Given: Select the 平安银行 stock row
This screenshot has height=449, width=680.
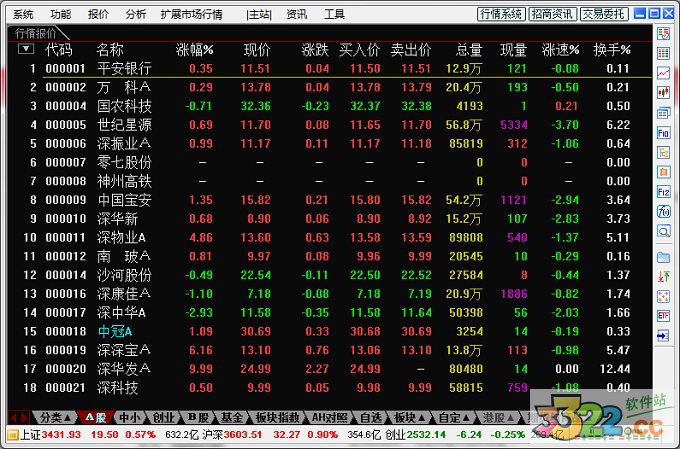Looking at the screenshot, I should (330, 69).
